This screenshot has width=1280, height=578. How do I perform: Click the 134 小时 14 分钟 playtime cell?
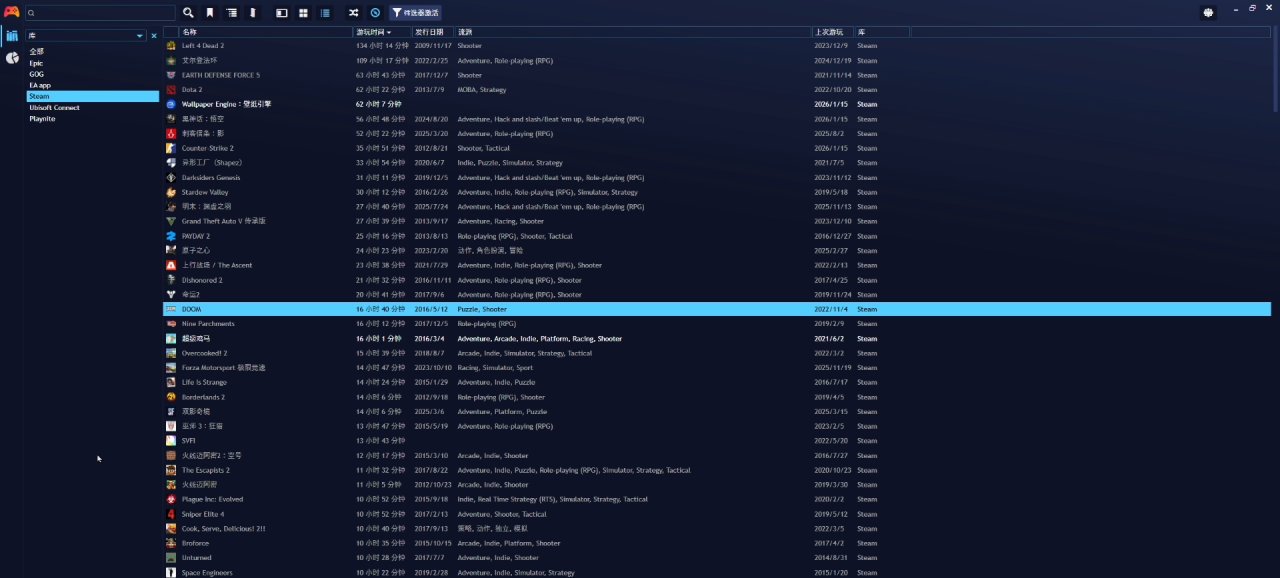tap(381, 46)
